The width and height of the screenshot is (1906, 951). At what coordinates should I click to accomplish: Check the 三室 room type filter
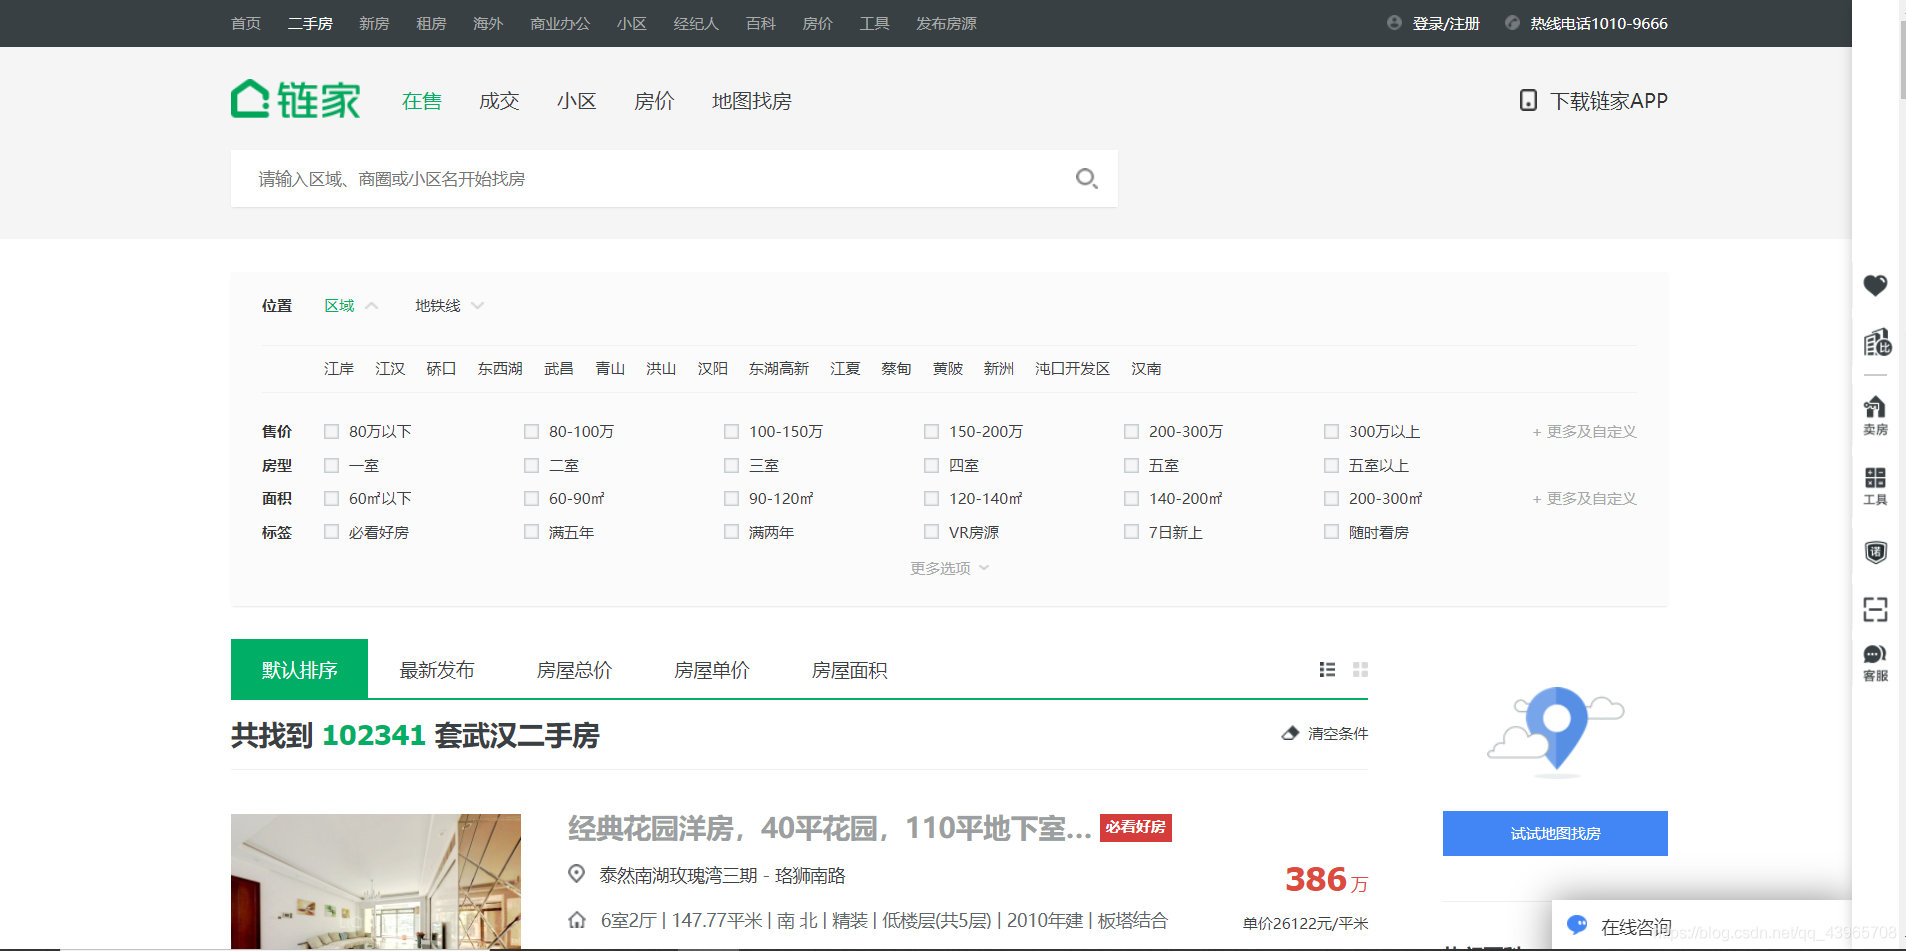[x=731, y=465]
